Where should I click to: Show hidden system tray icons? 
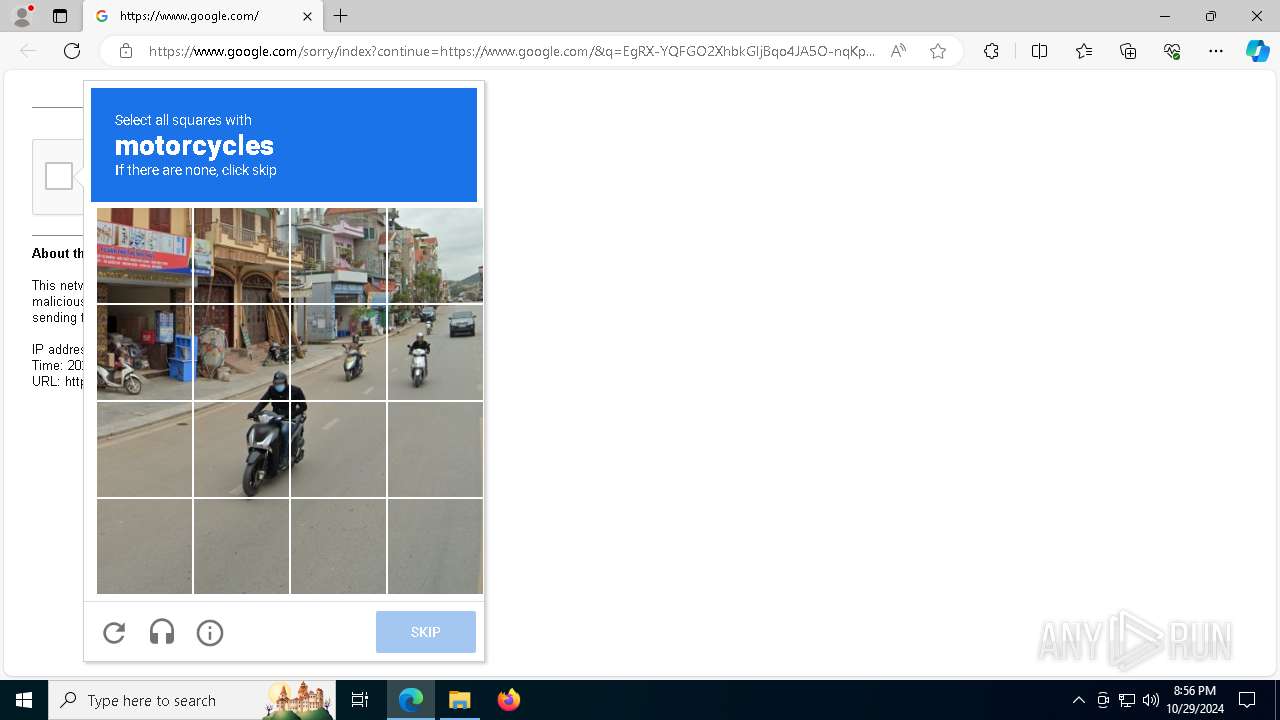(x=1078, y=700)
